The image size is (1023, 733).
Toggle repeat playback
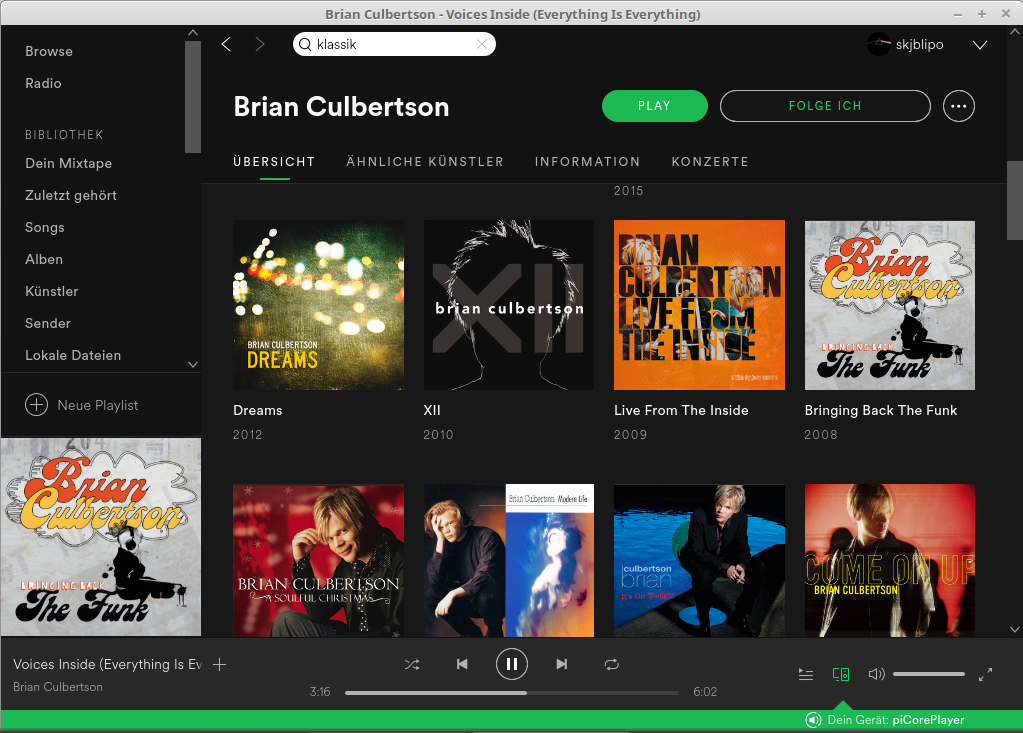(x=611, y=665)
